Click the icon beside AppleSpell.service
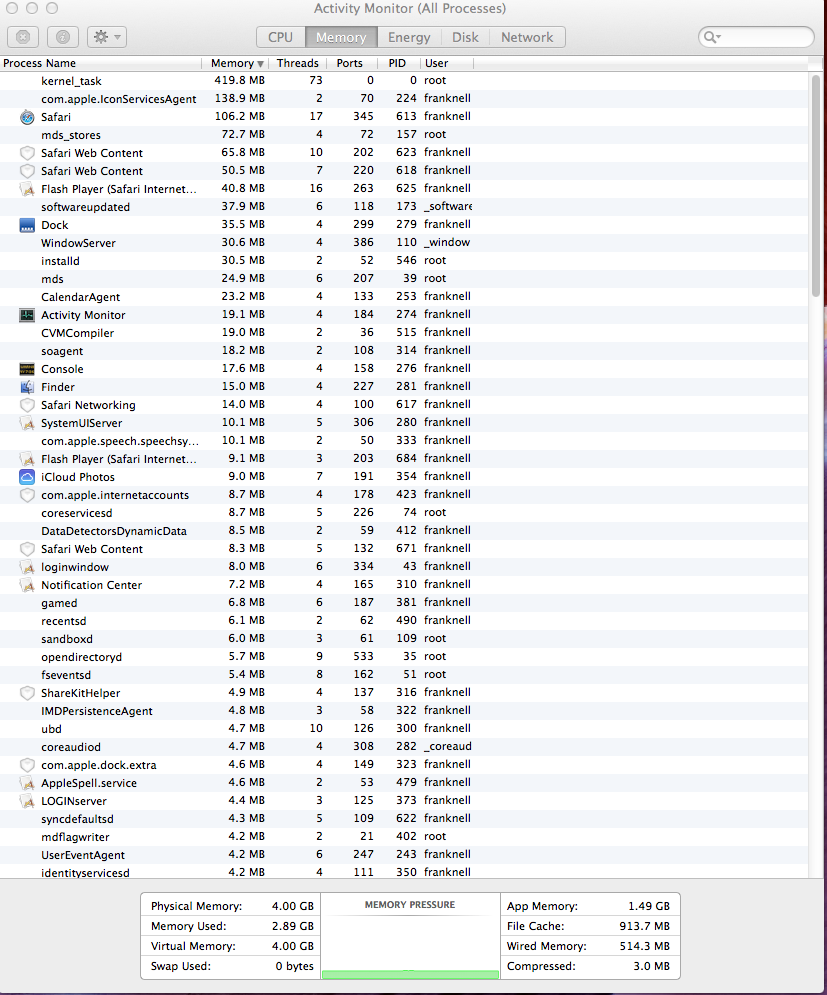This screenshot has height=995, width=827. coord(27,782)
